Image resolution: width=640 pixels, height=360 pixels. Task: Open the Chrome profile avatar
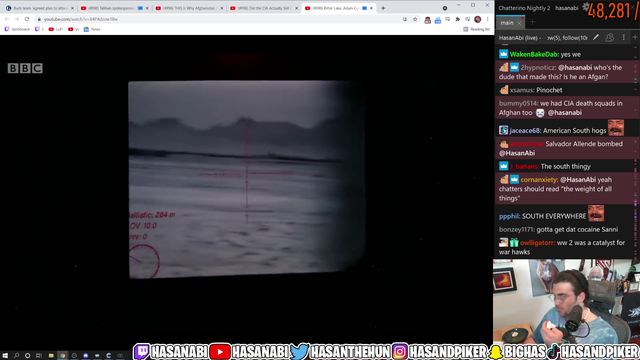pyautogui.click(x=478, y=19)
